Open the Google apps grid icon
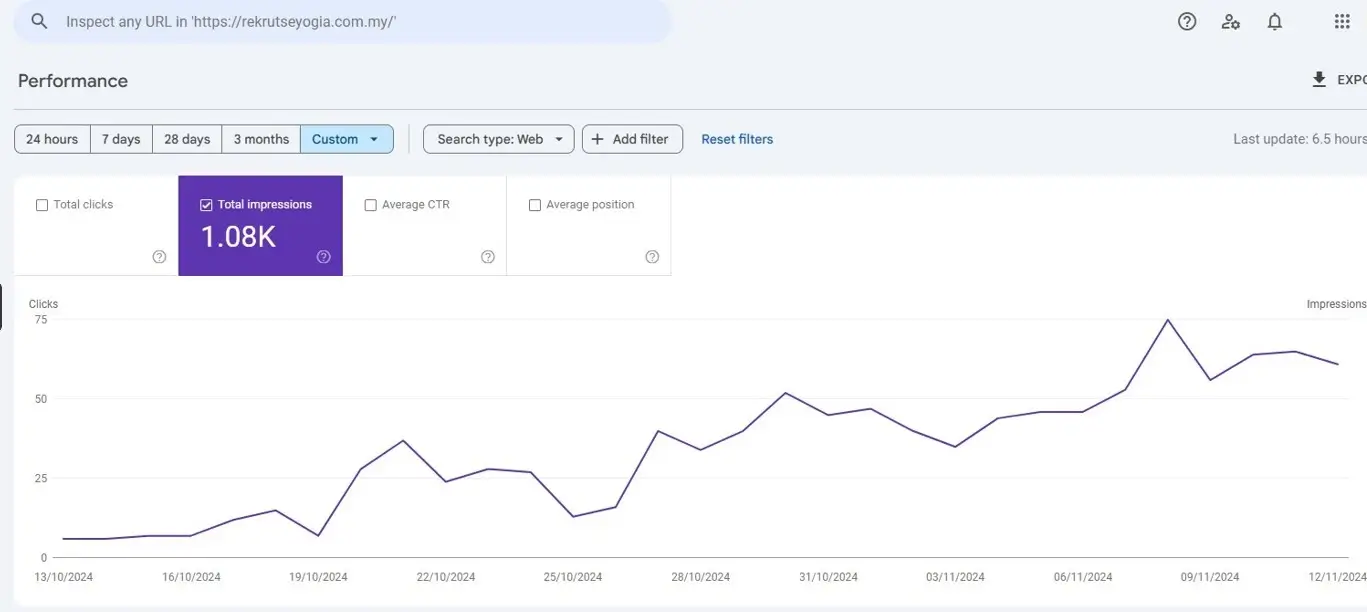This screenshot has width=1367, height=612. pyautogui.click(x=1341, y=20)
